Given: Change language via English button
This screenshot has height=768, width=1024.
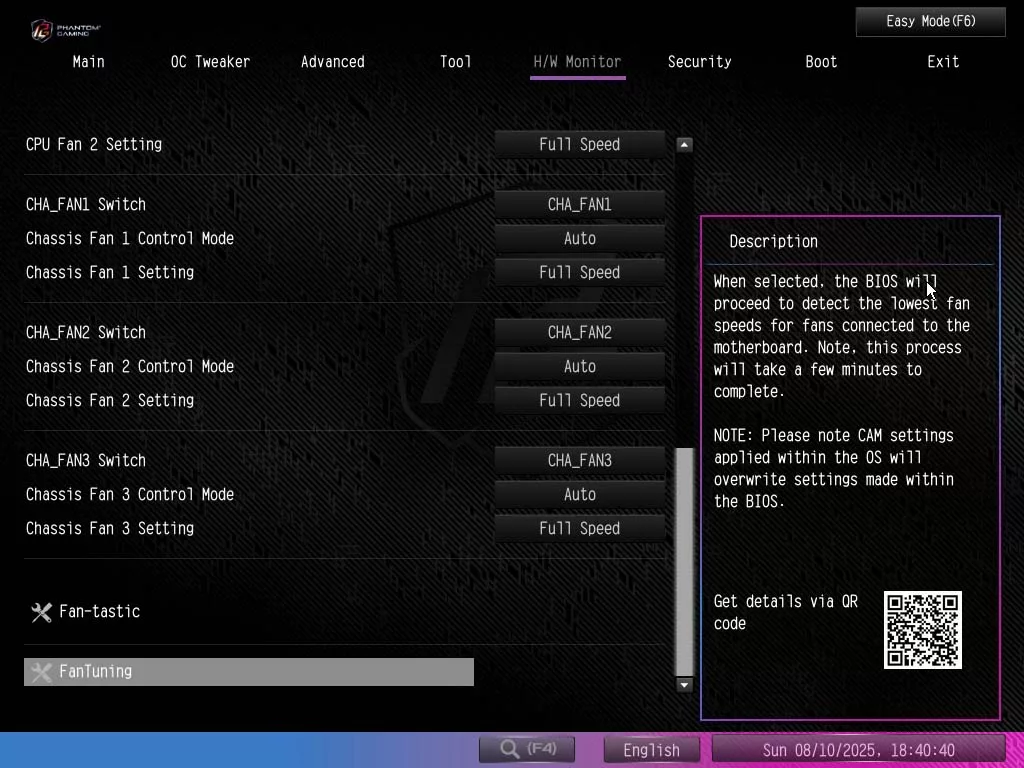Looking at the screenshot, I should click(651, 750).
